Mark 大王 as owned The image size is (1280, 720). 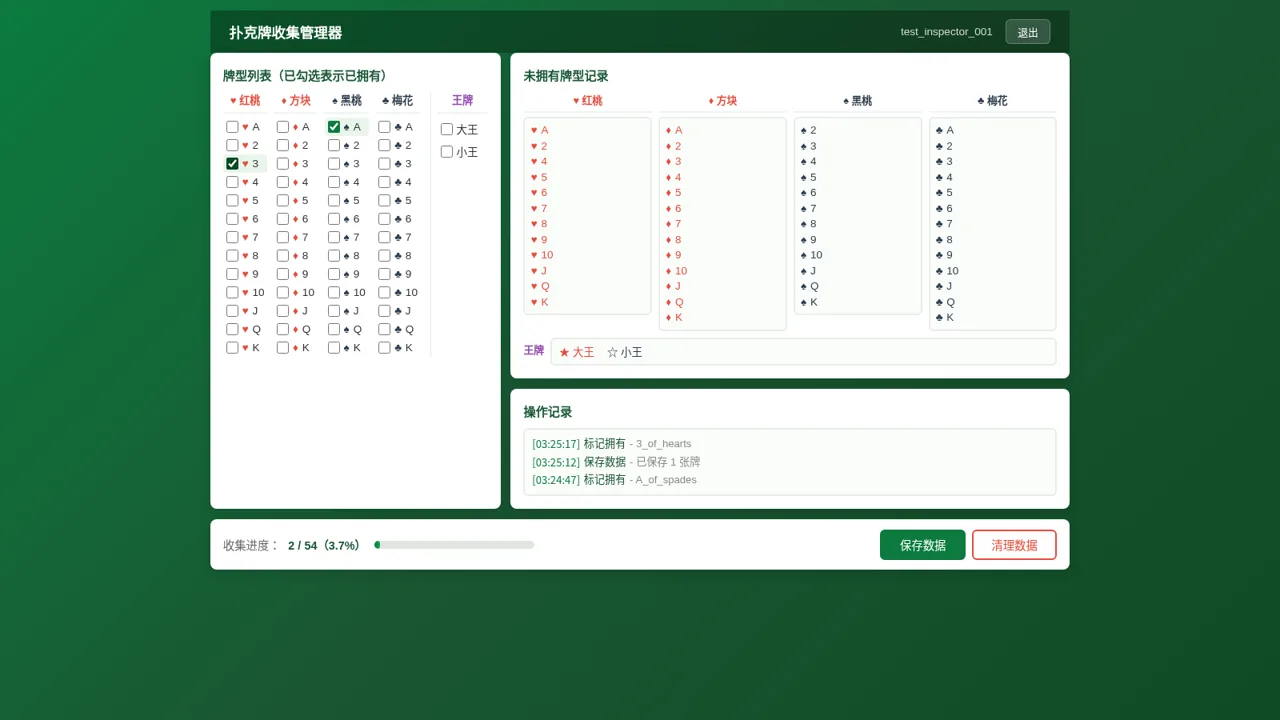pos(447,129)
